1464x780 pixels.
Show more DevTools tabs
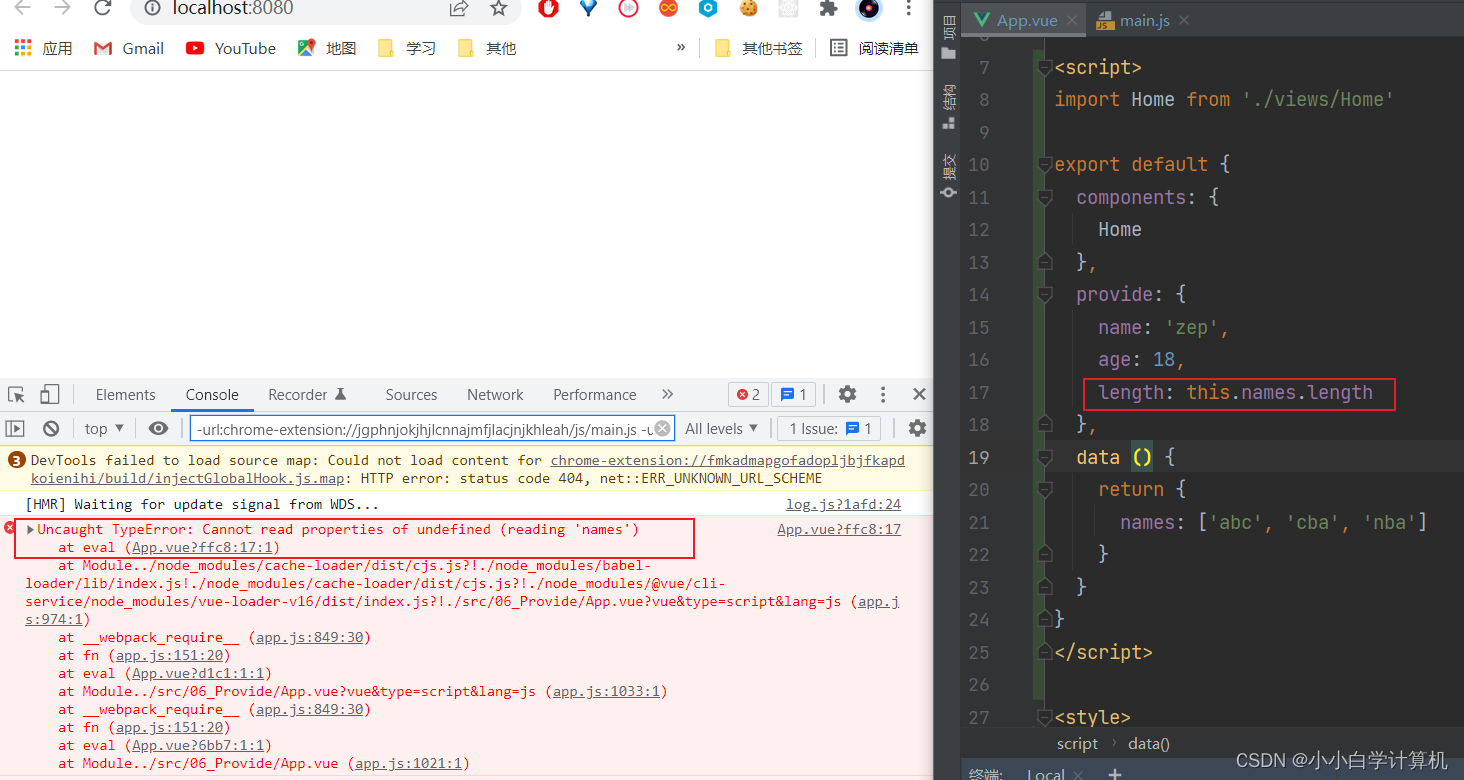(668, 395)
